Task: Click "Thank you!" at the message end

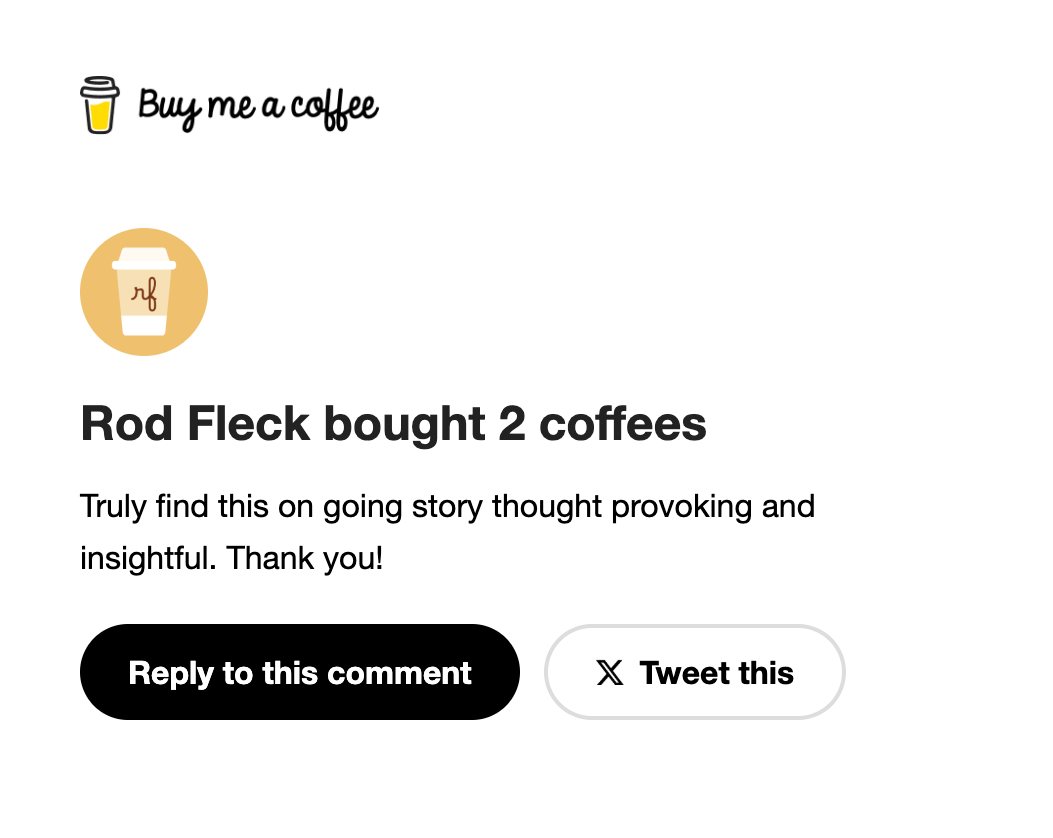Action: [x=305, y=558]
